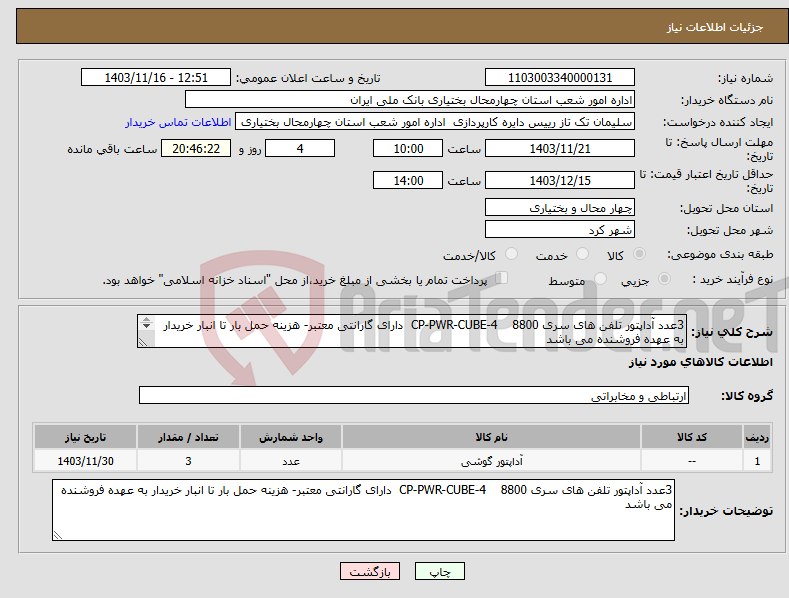The height and width of the screenshot is (598, 789).
Task: Click the توضیحات خریدار text area
Action: pyautogui.click(x=363, y=510)
